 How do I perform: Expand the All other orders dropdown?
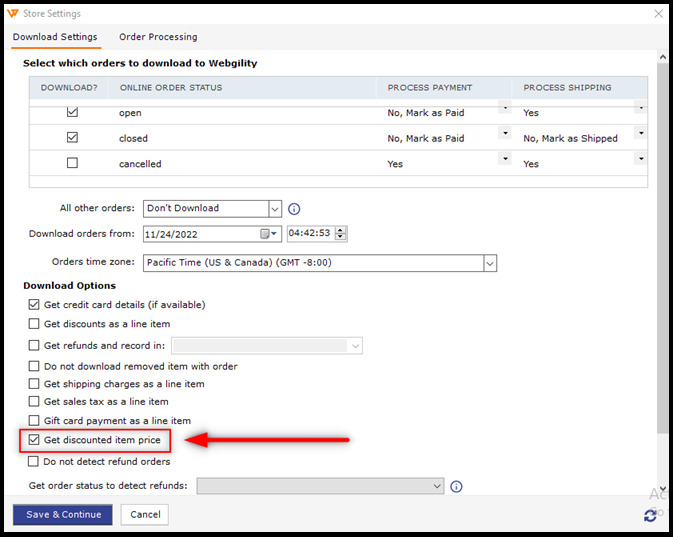(275, 209)
